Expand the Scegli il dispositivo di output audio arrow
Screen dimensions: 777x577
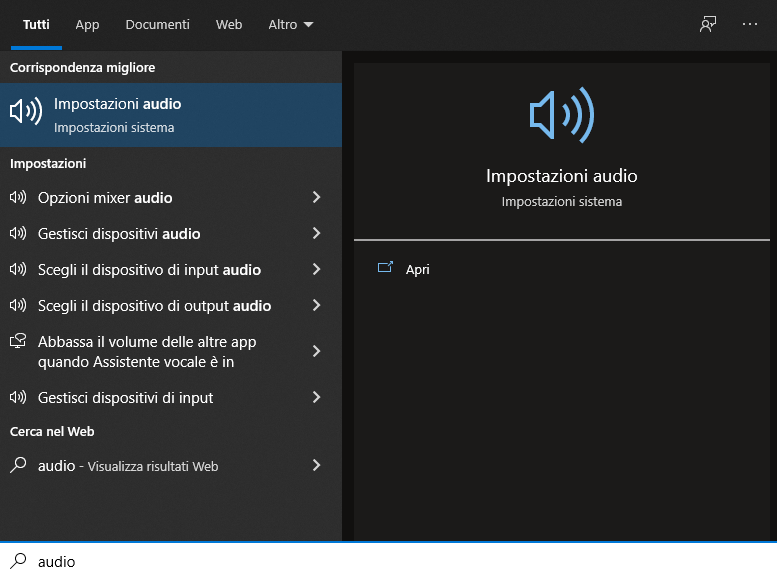pyautogui.click(x=316, y=305)
